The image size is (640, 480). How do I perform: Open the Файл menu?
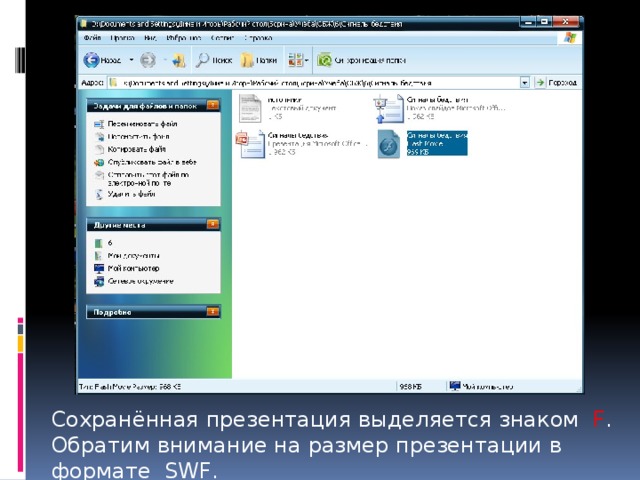coord(92,38)
